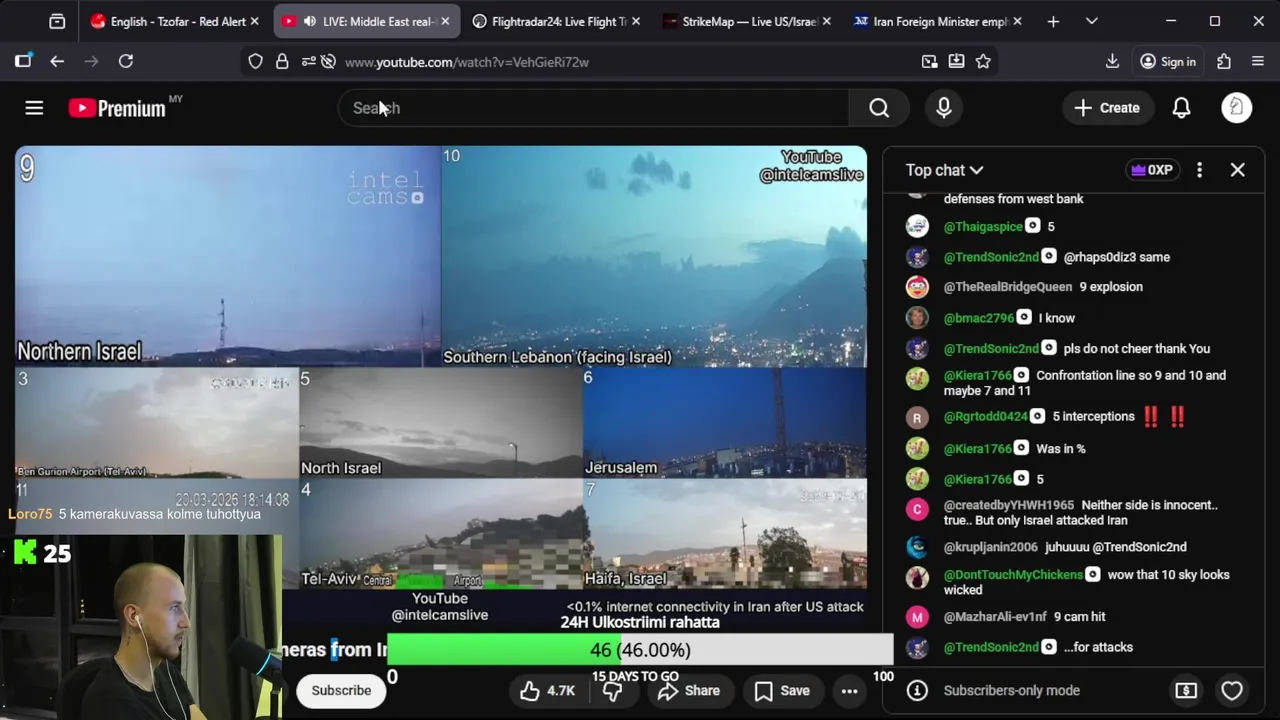Open tracking protection shield panel
Image resolution: width=1280 pixels, height=720 pixels.
point(256,62)
